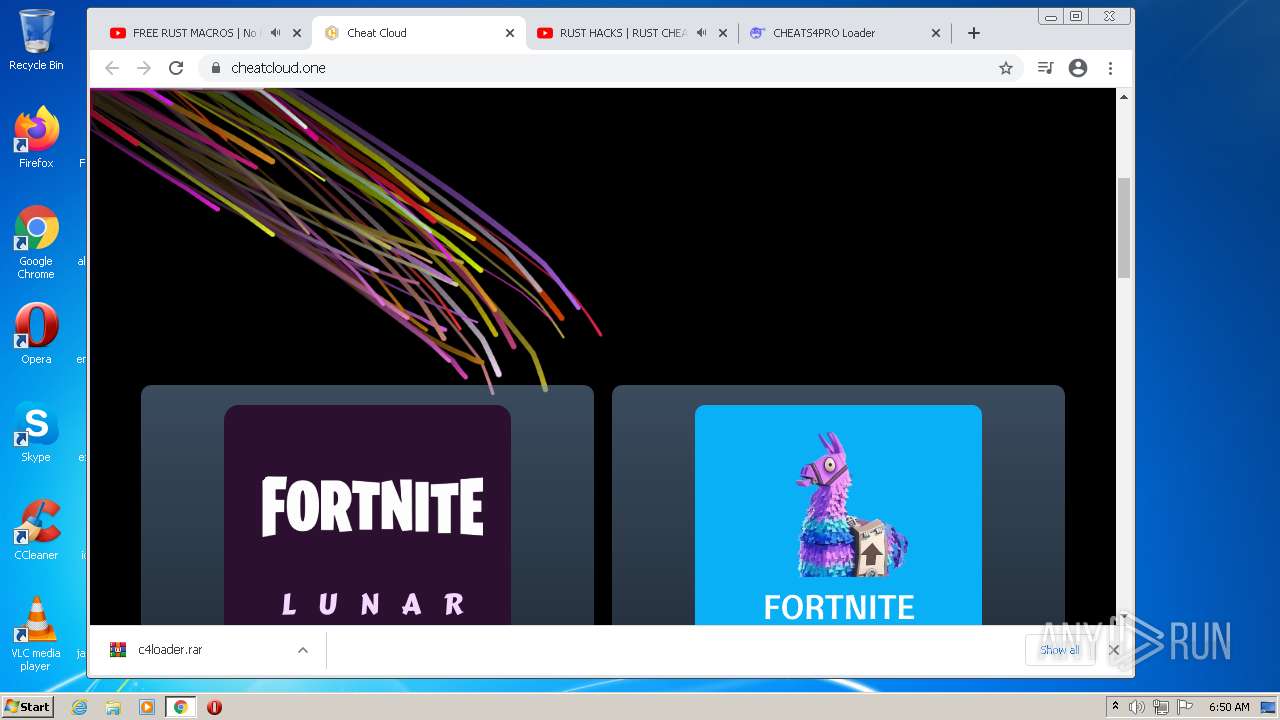Open a new tab with plus button
The height and width of the screenshot is (720, 1280).
pyautogui.click(x=974, y=33)
